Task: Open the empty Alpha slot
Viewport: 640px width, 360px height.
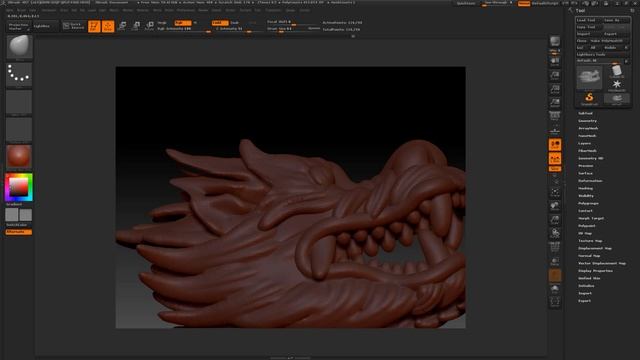Action: pos(19,102)
